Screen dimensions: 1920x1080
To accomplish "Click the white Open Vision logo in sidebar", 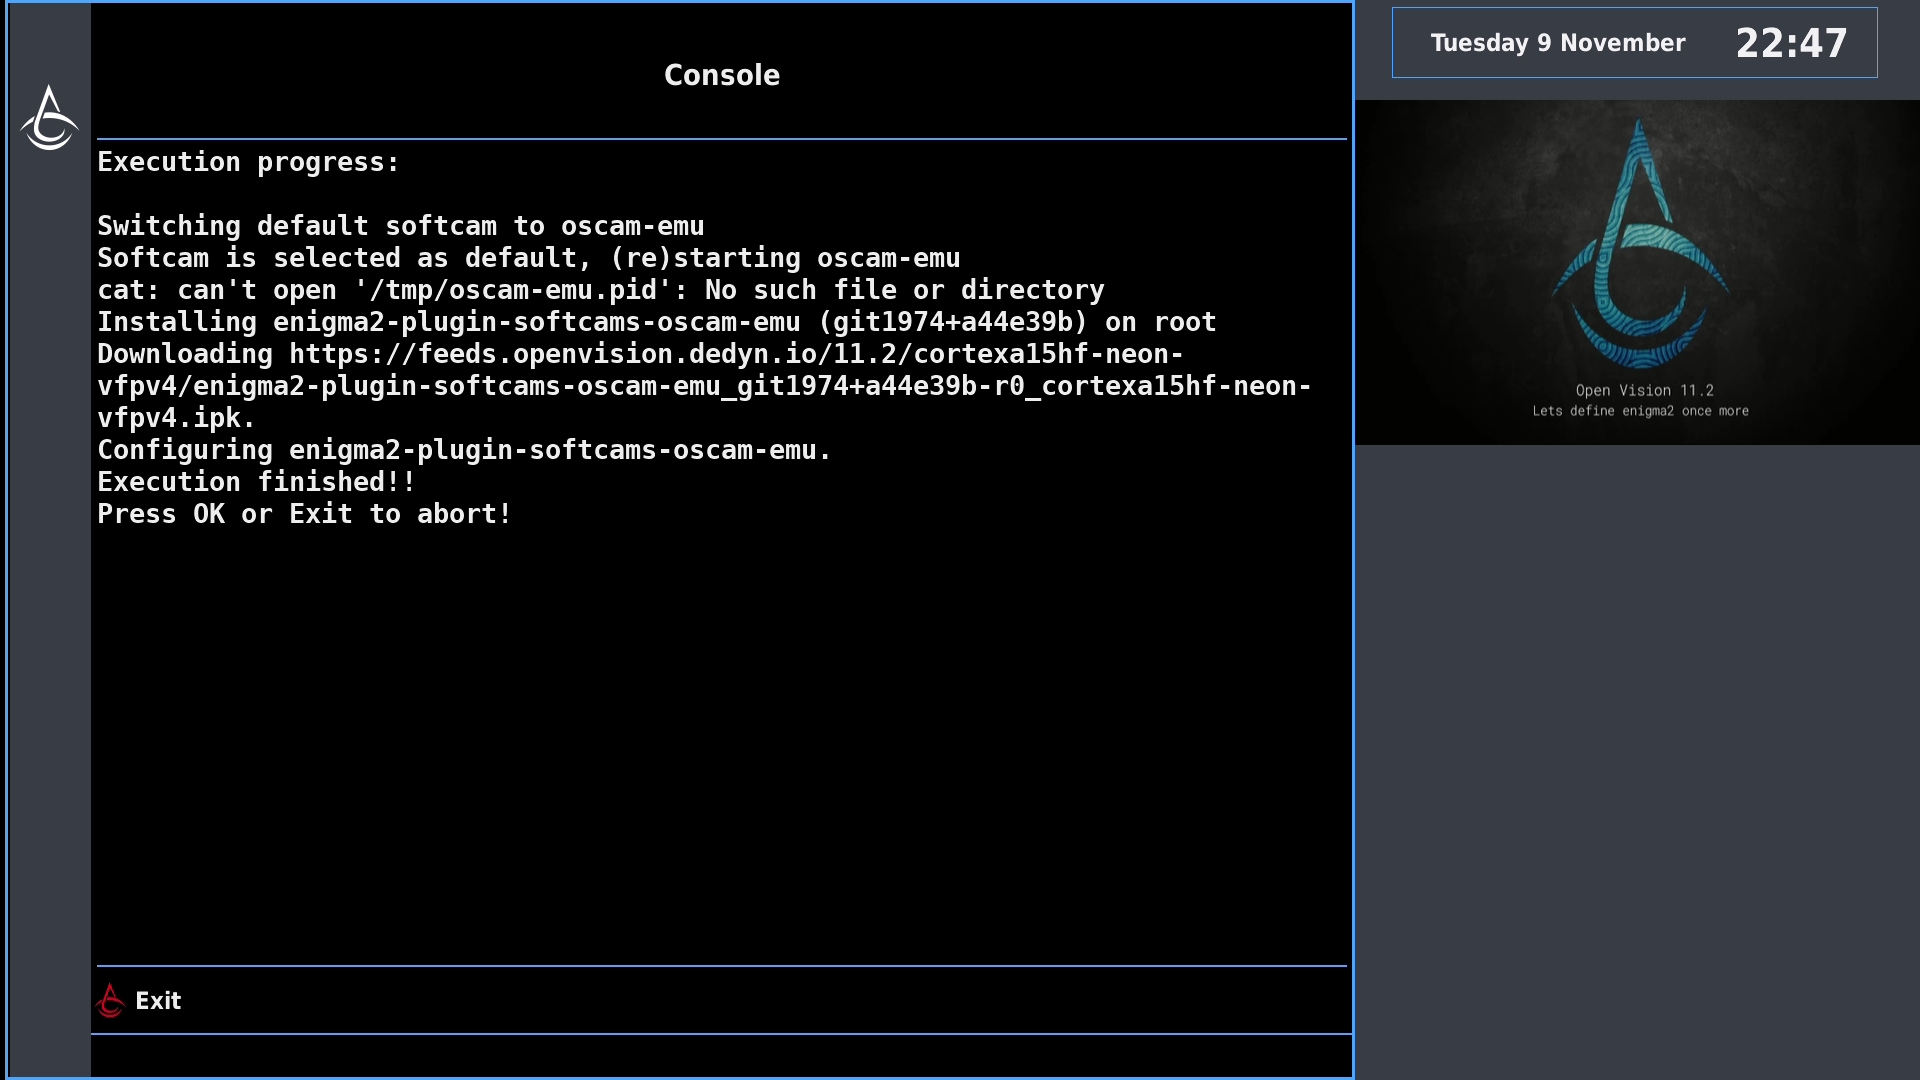I will [x=49, y=119].
